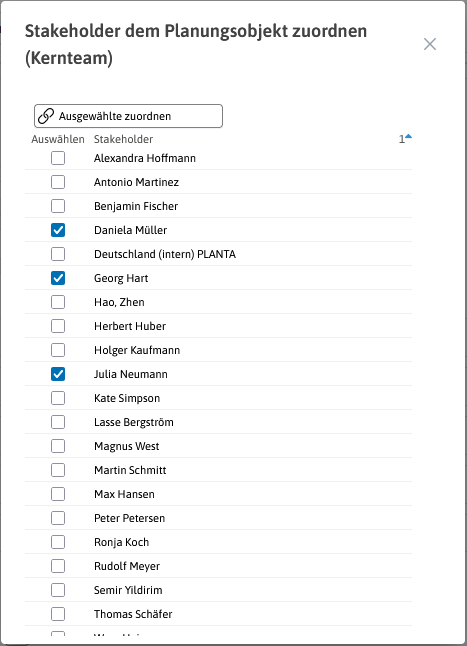Check the Thomas Schäfer checkbox

point(58,614)
